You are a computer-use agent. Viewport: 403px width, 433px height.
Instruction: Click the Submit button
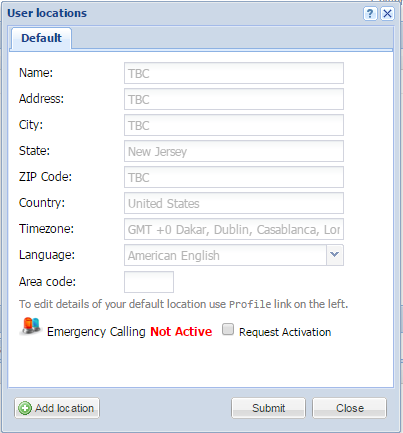click(268, 408)
